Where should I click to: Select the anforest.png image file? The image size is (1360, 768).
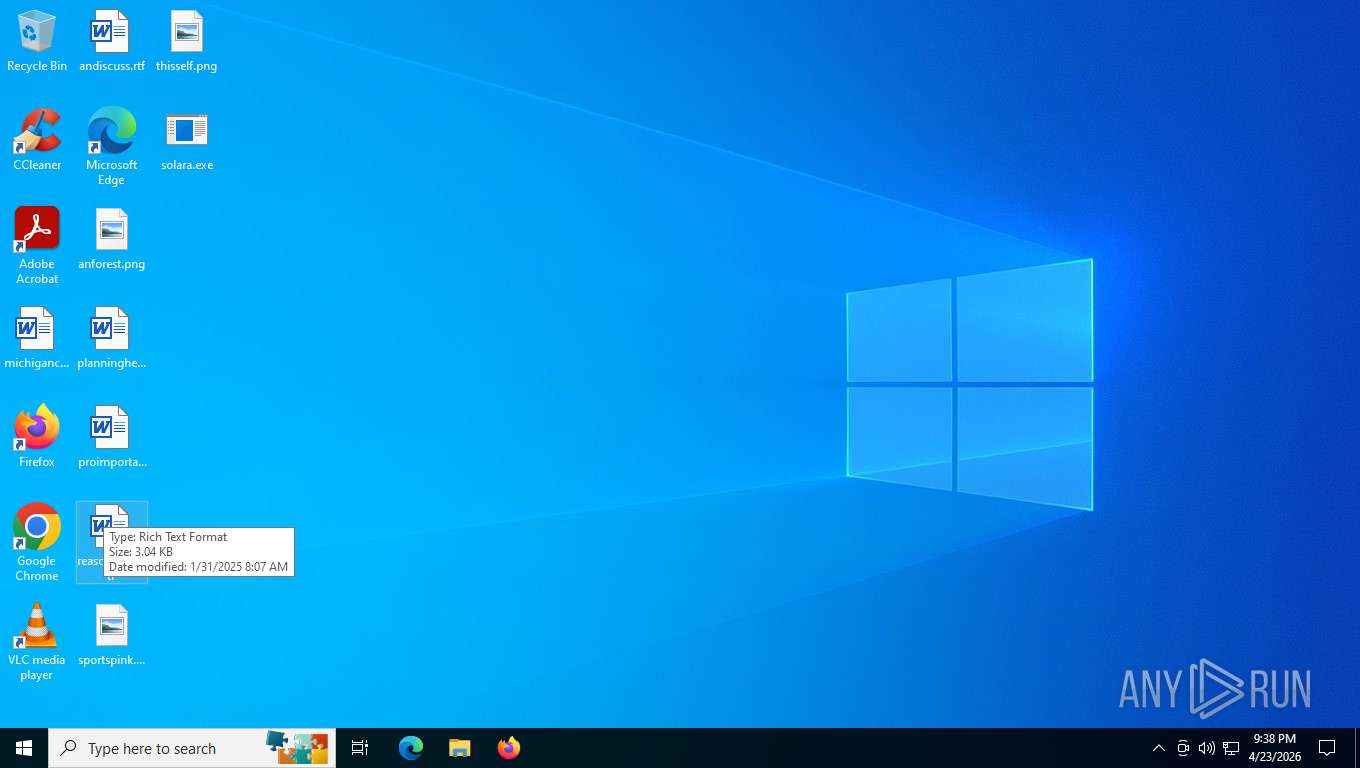[x=111, y=239]
